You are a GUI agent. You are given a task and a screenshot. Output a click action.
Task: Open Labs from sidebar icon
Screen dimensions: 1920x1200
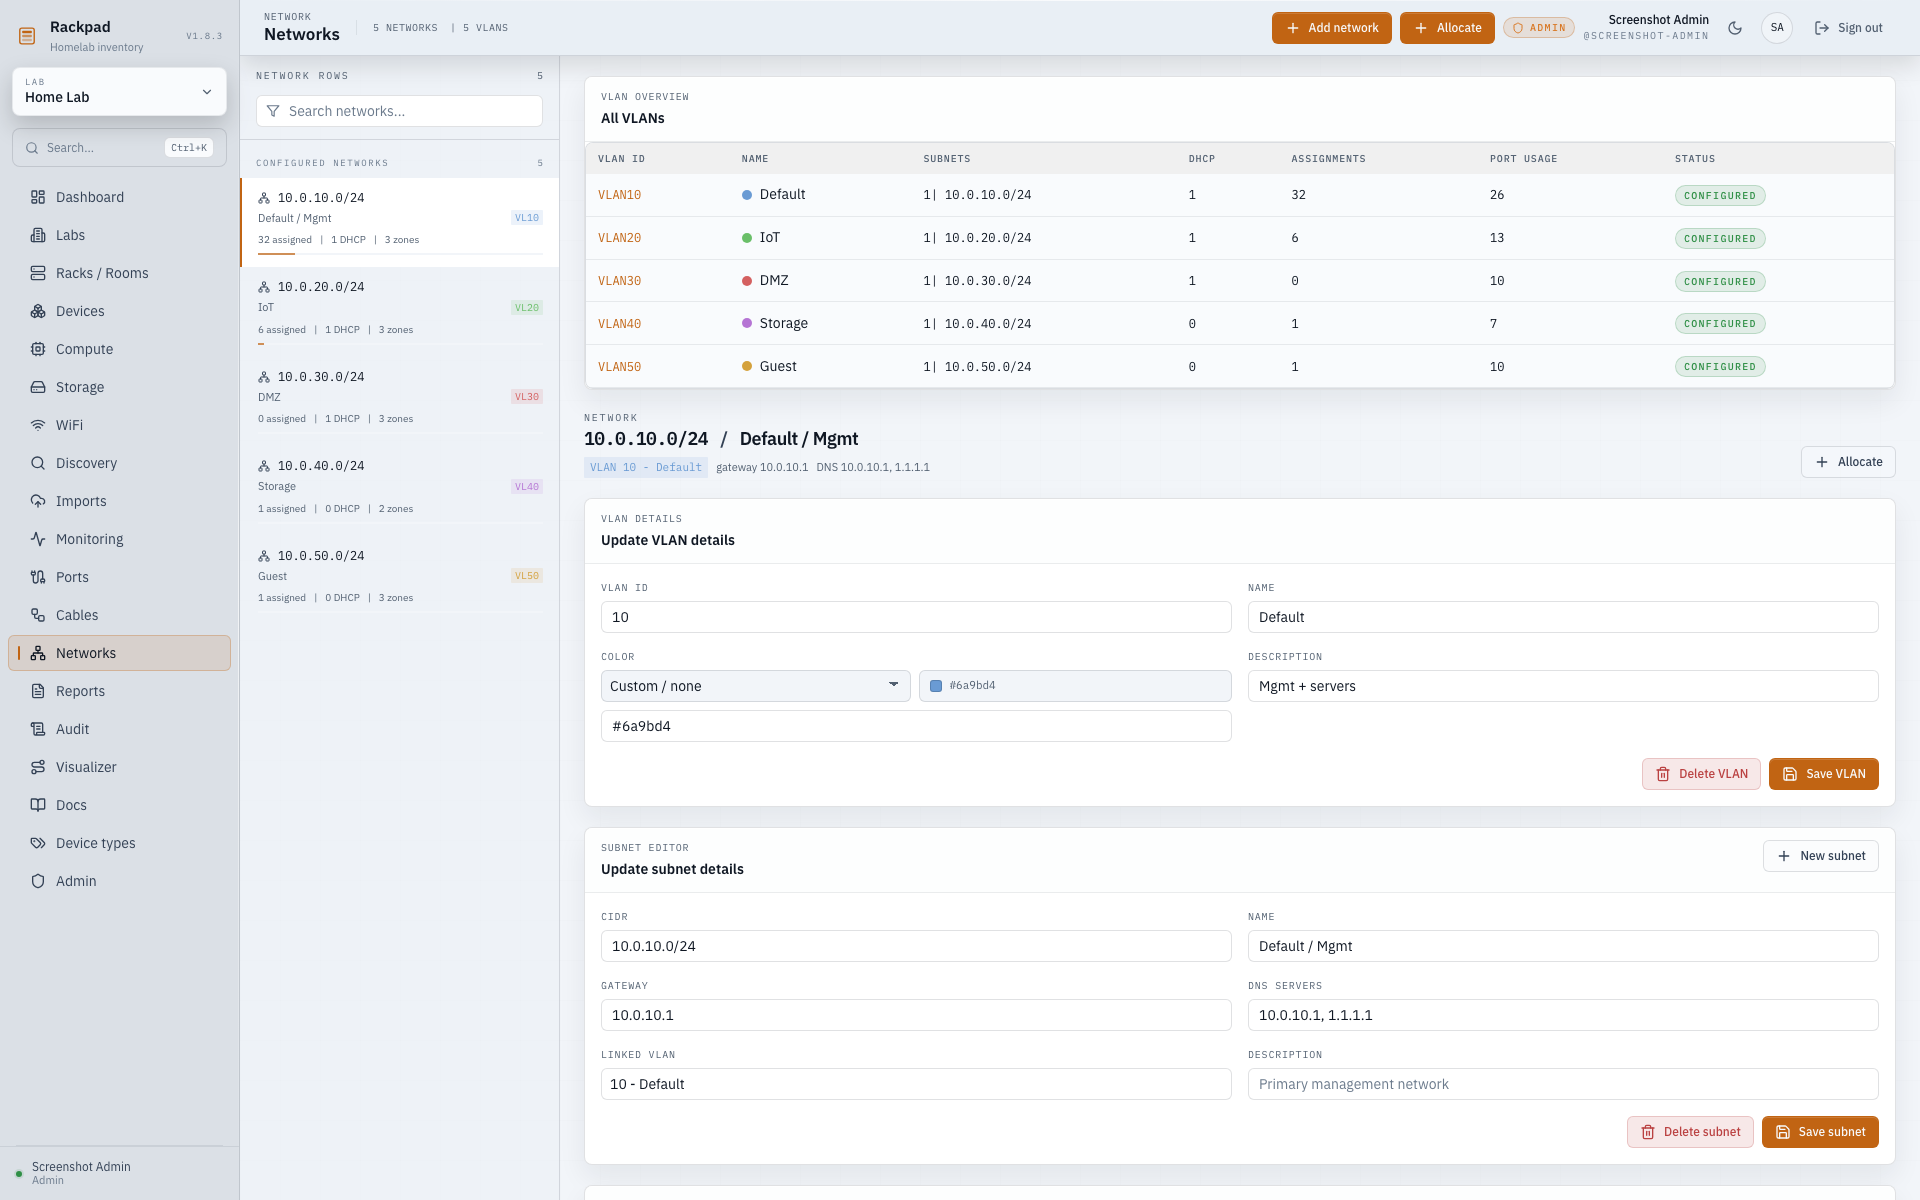[x=38, y=235]
